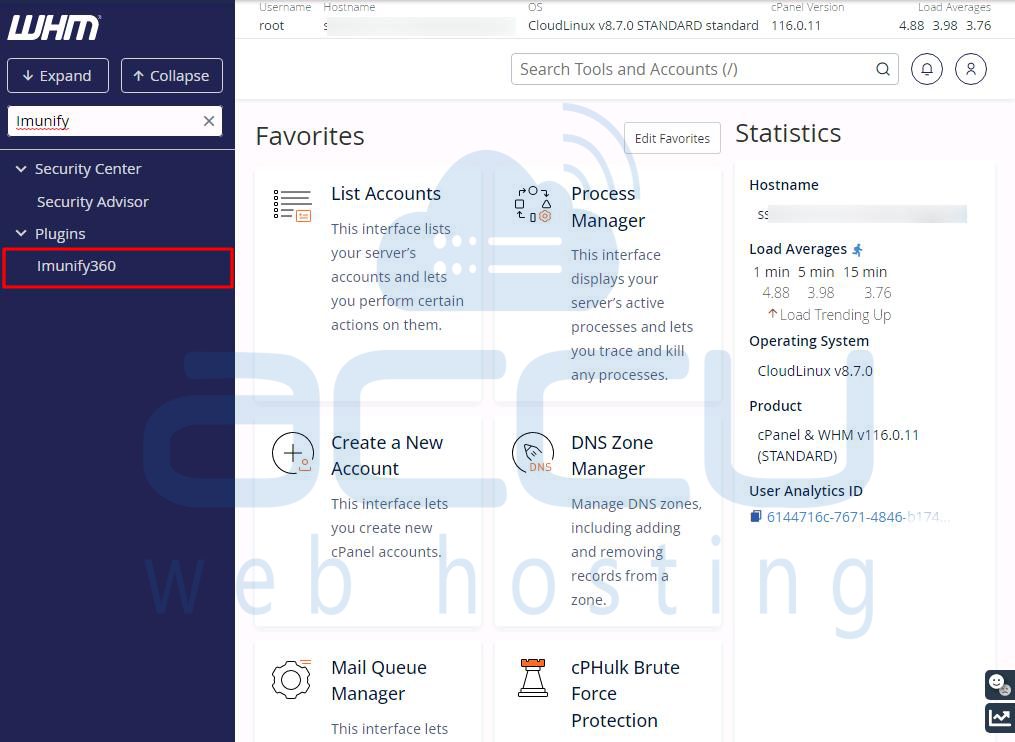Clear the sidebar search with the X
Viewport: 1015px width, 742px height.
point(208,120)
